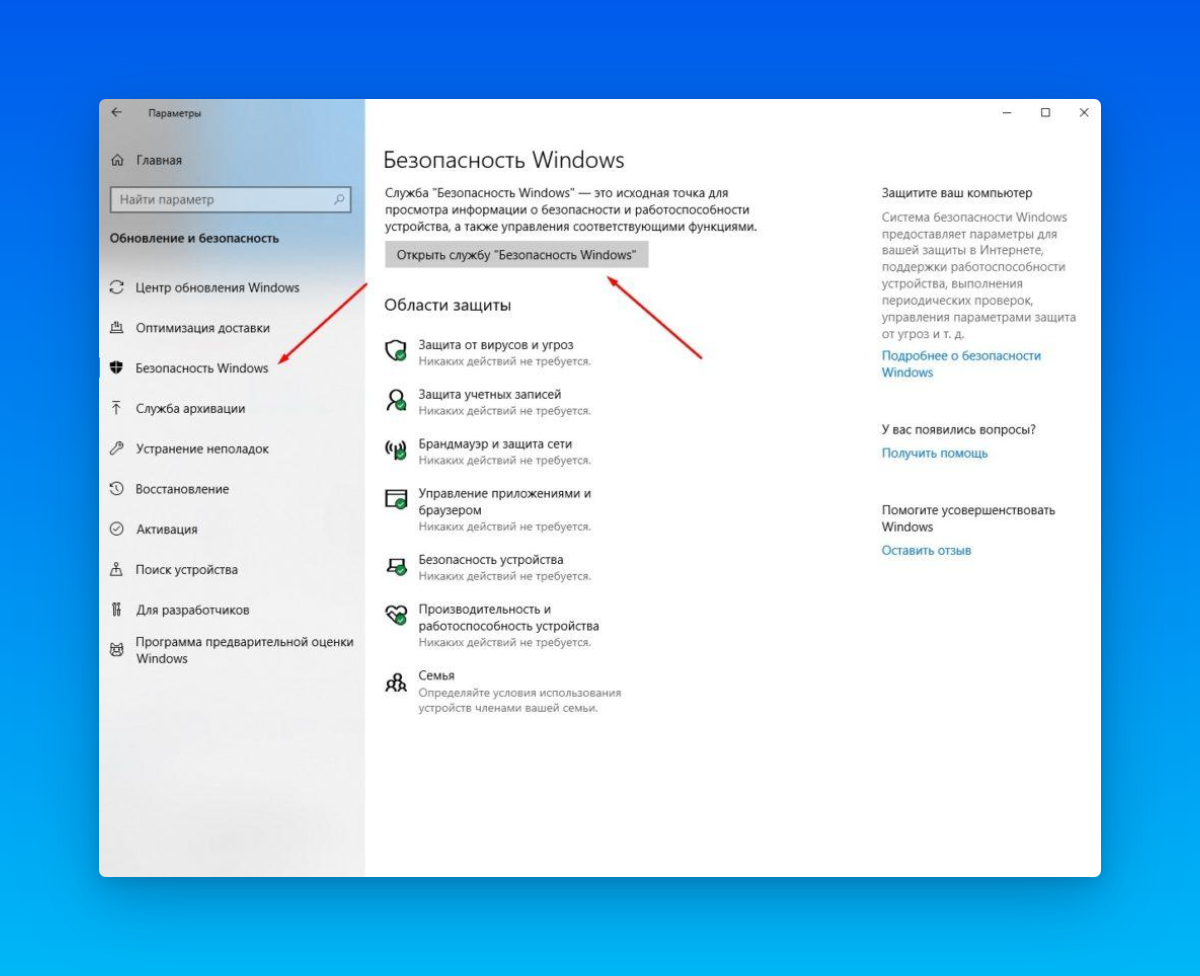The width and height of the screenshot is (1200, 976).
Task: Click the Windows Security shield icon in sidebar
Action: point(116,368)
